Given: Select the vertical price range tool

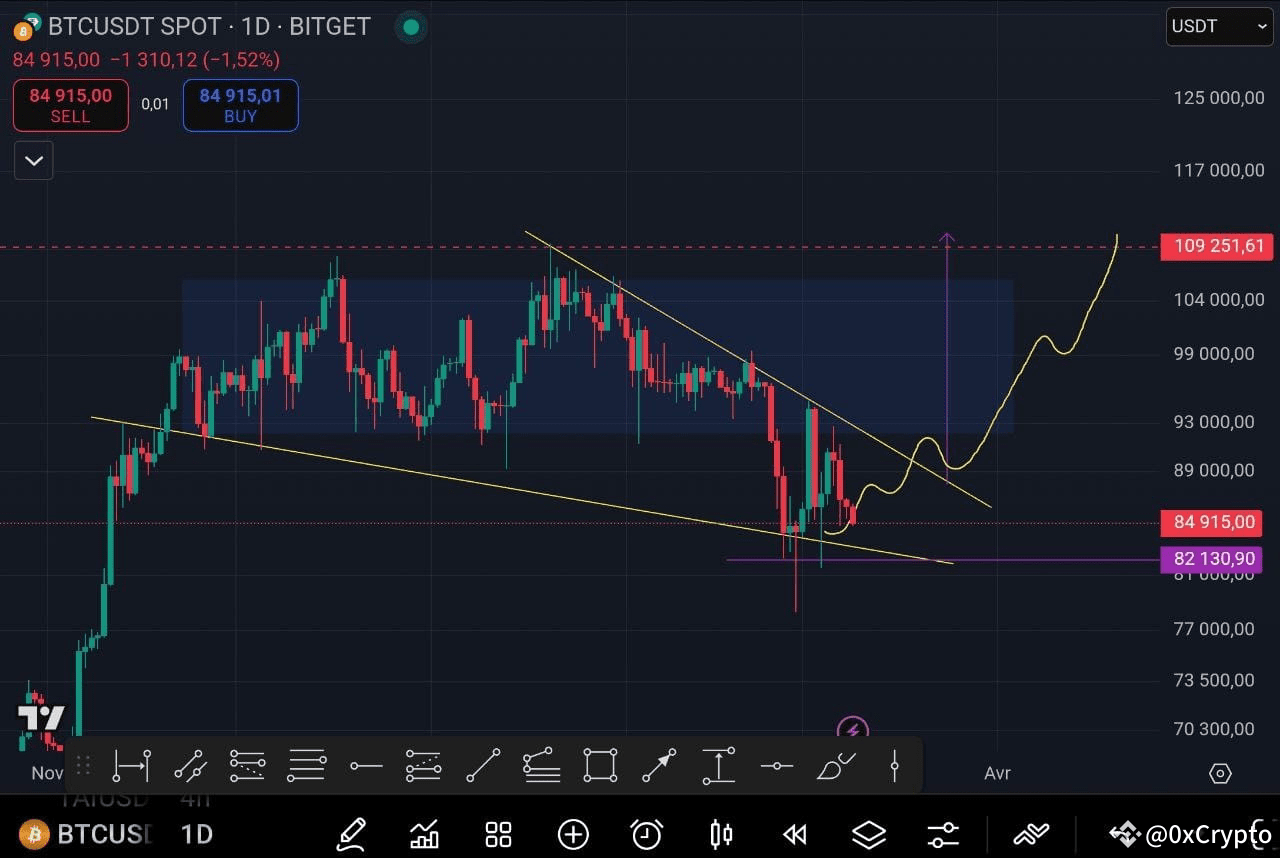Looking at the screenshot, I should tap(718, 766).
